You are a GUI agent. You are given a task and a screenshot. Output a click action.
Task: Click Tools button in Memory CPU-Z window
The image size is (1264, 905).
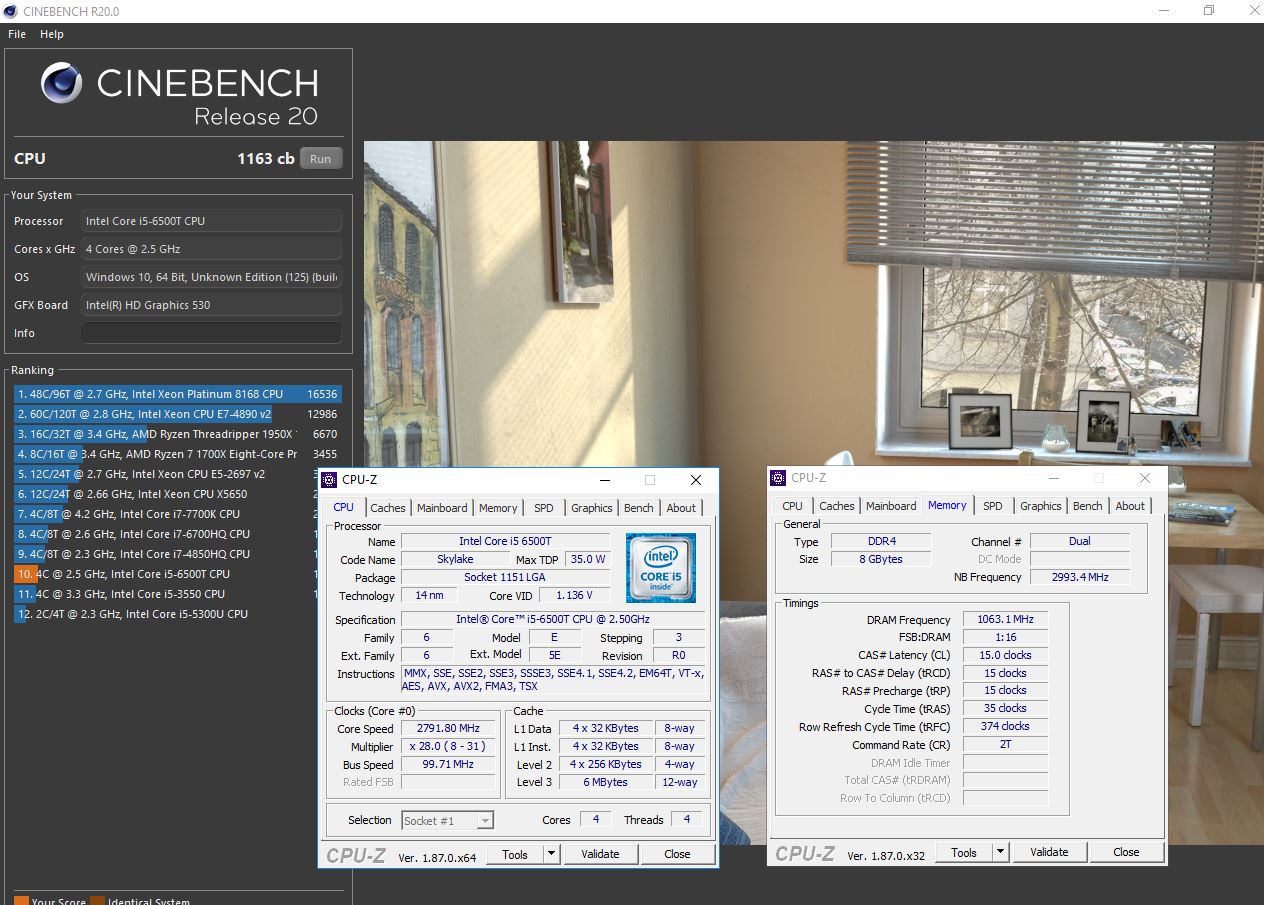coord(964,852)
